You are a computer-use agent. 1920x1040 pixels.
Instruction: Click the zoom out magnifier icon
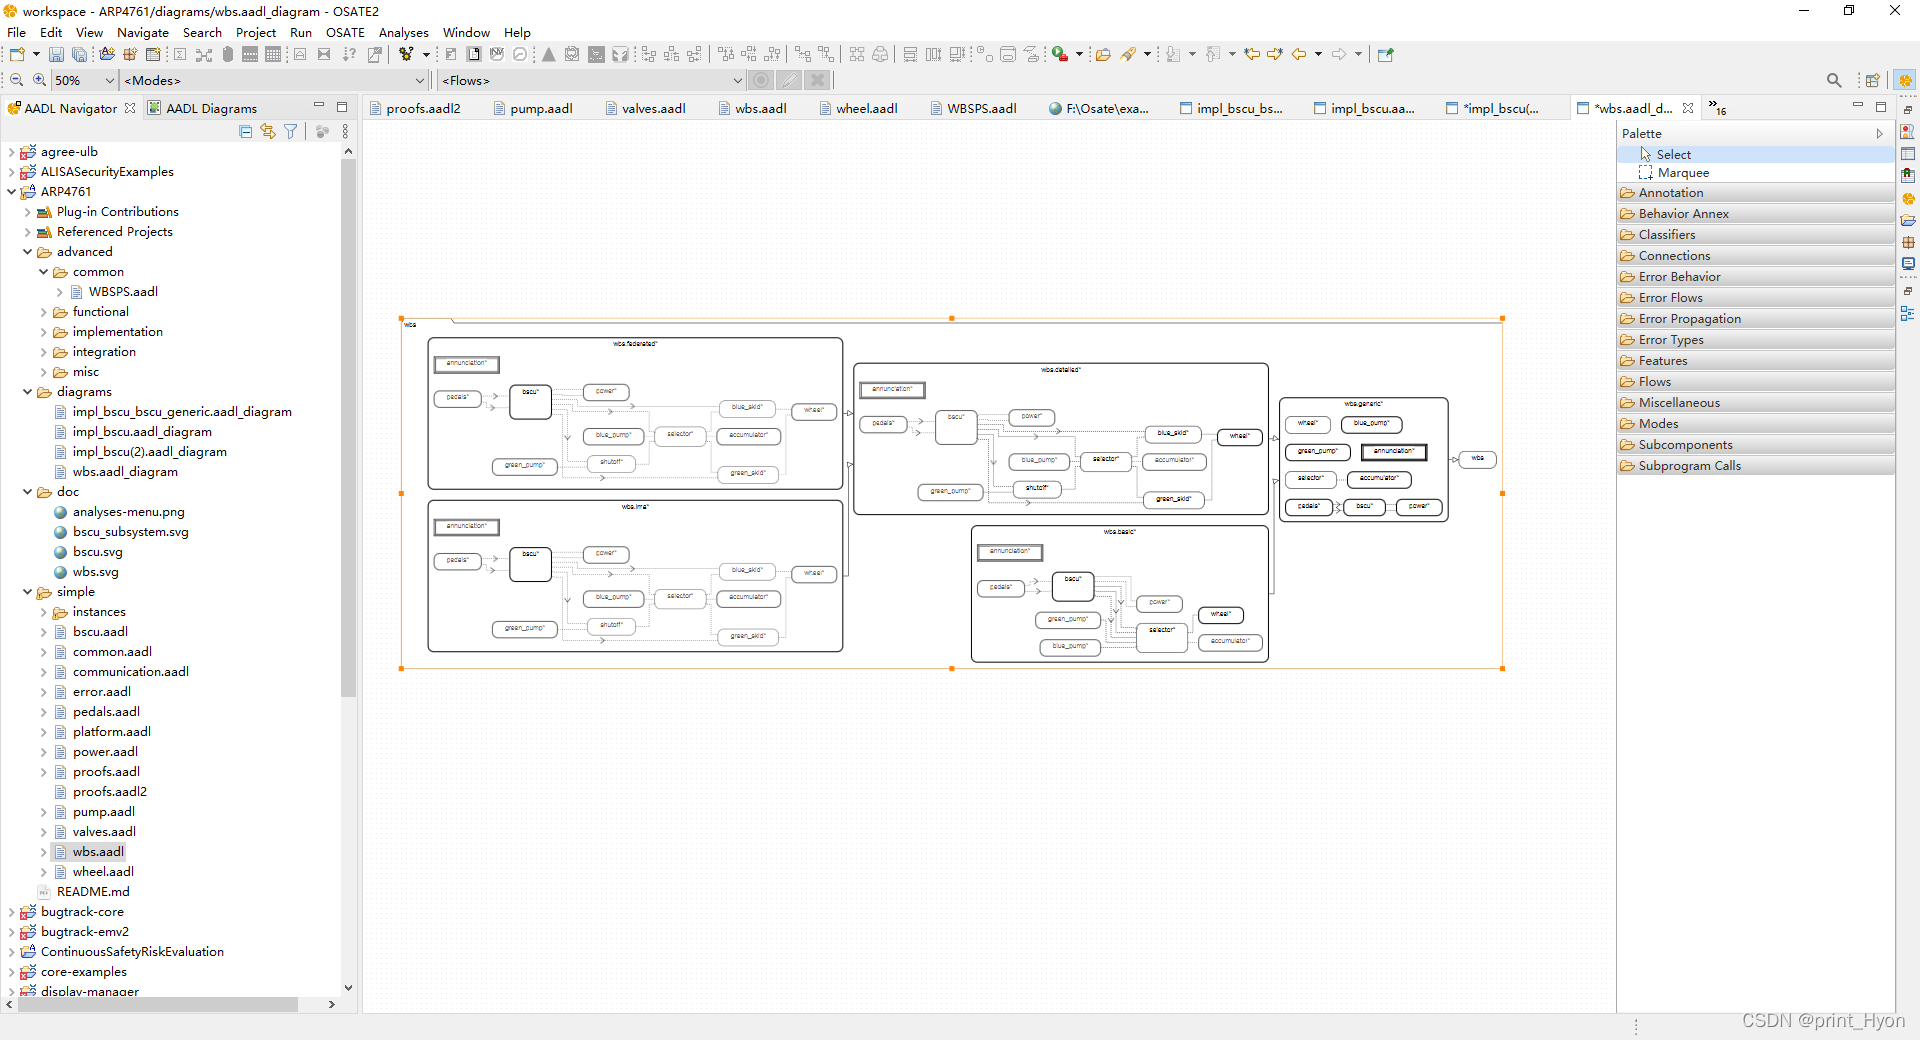point(16,80)
